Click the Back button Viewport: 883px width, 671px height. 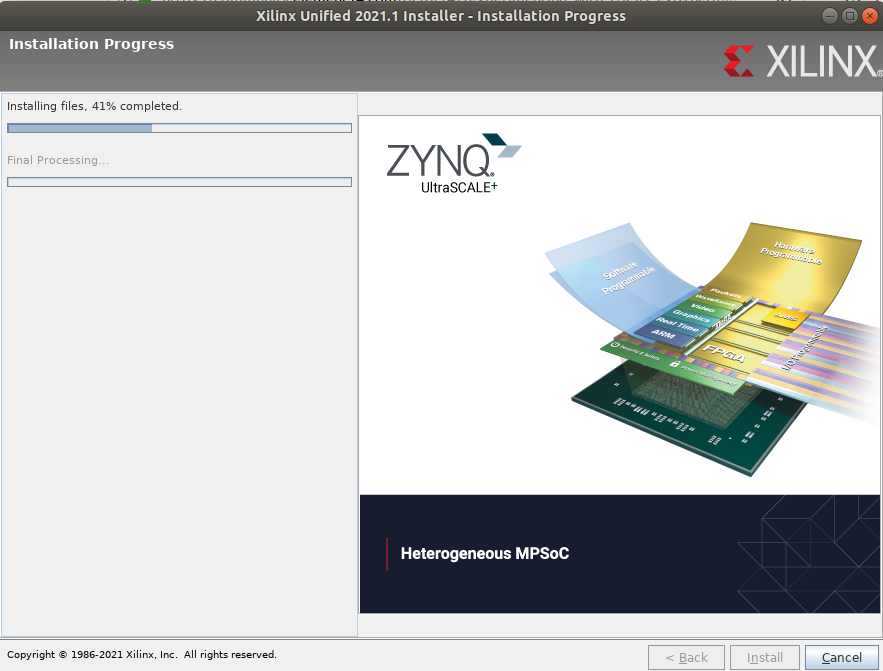[x=686, y=657]
